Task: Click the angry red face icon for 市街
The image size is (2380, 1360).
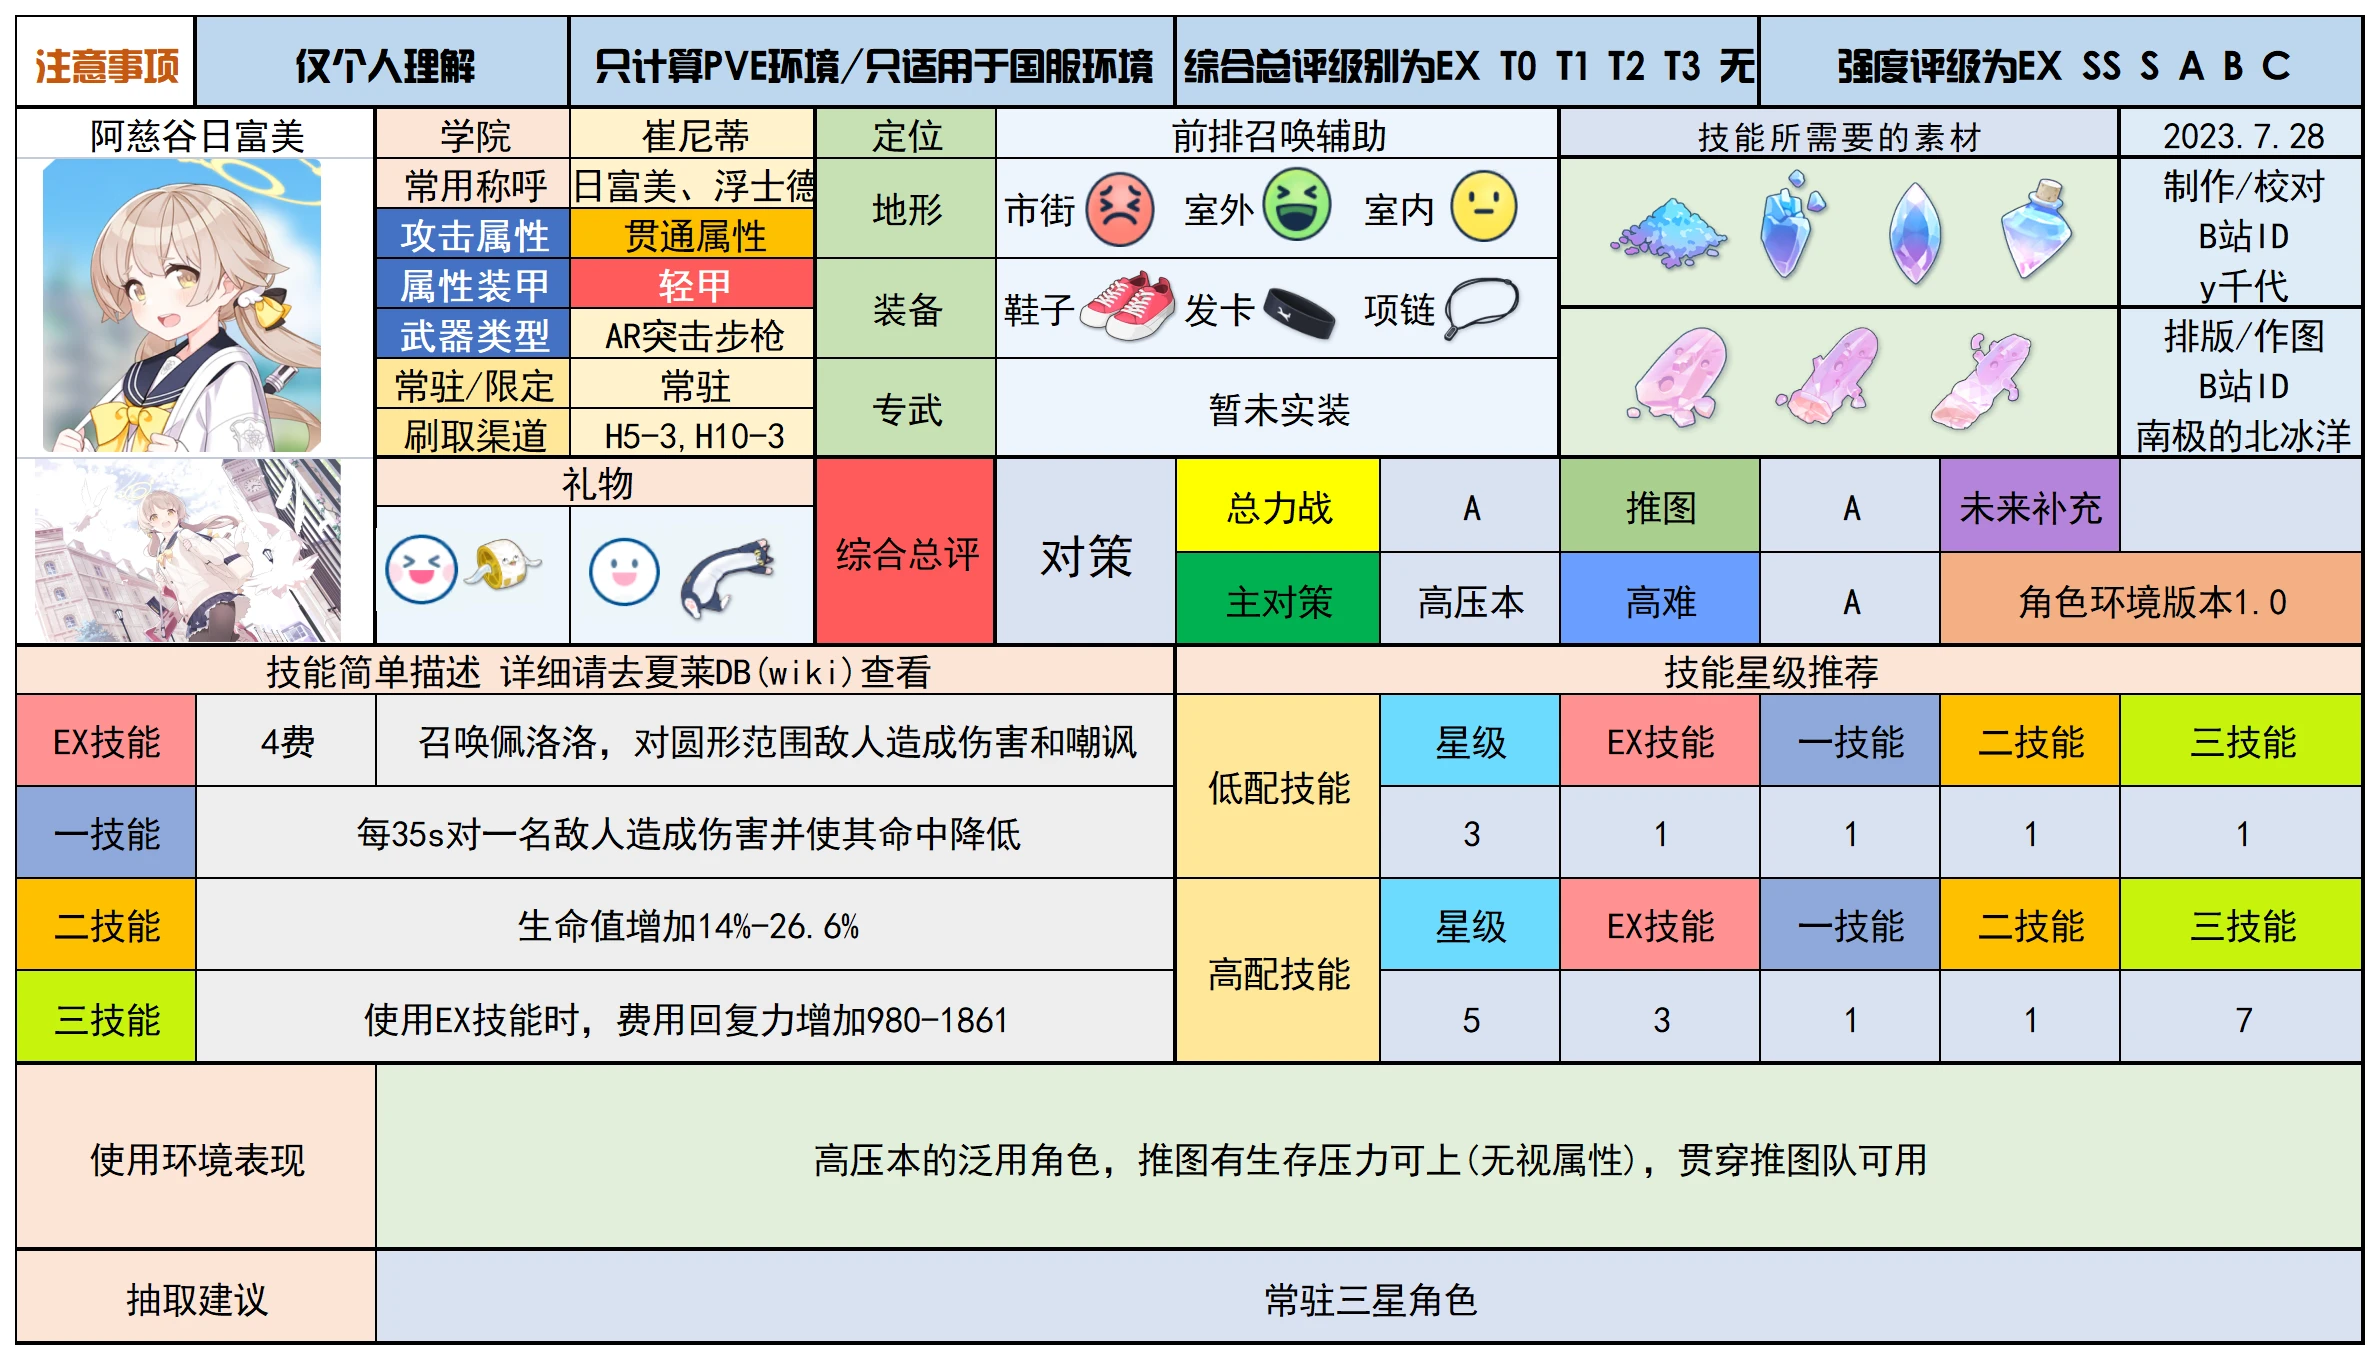Action: (1119, 209)
